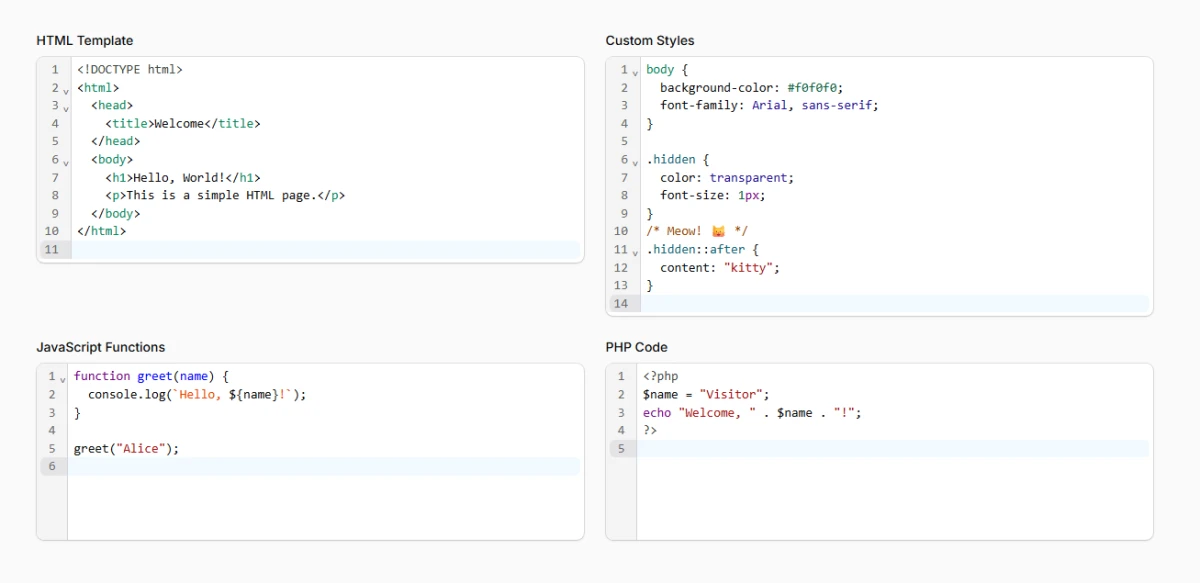Fold the body { rule in Custom Styles
Viewport: 1200px width, 583px height.
pos(635,72)
